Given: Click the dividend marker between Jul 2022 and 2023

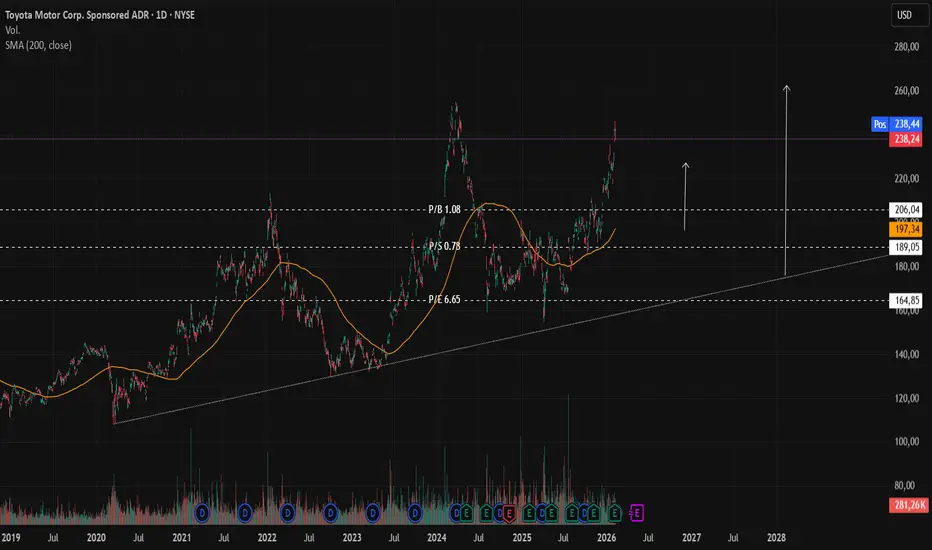Looking at the screenshot, I should coord(330,513).
